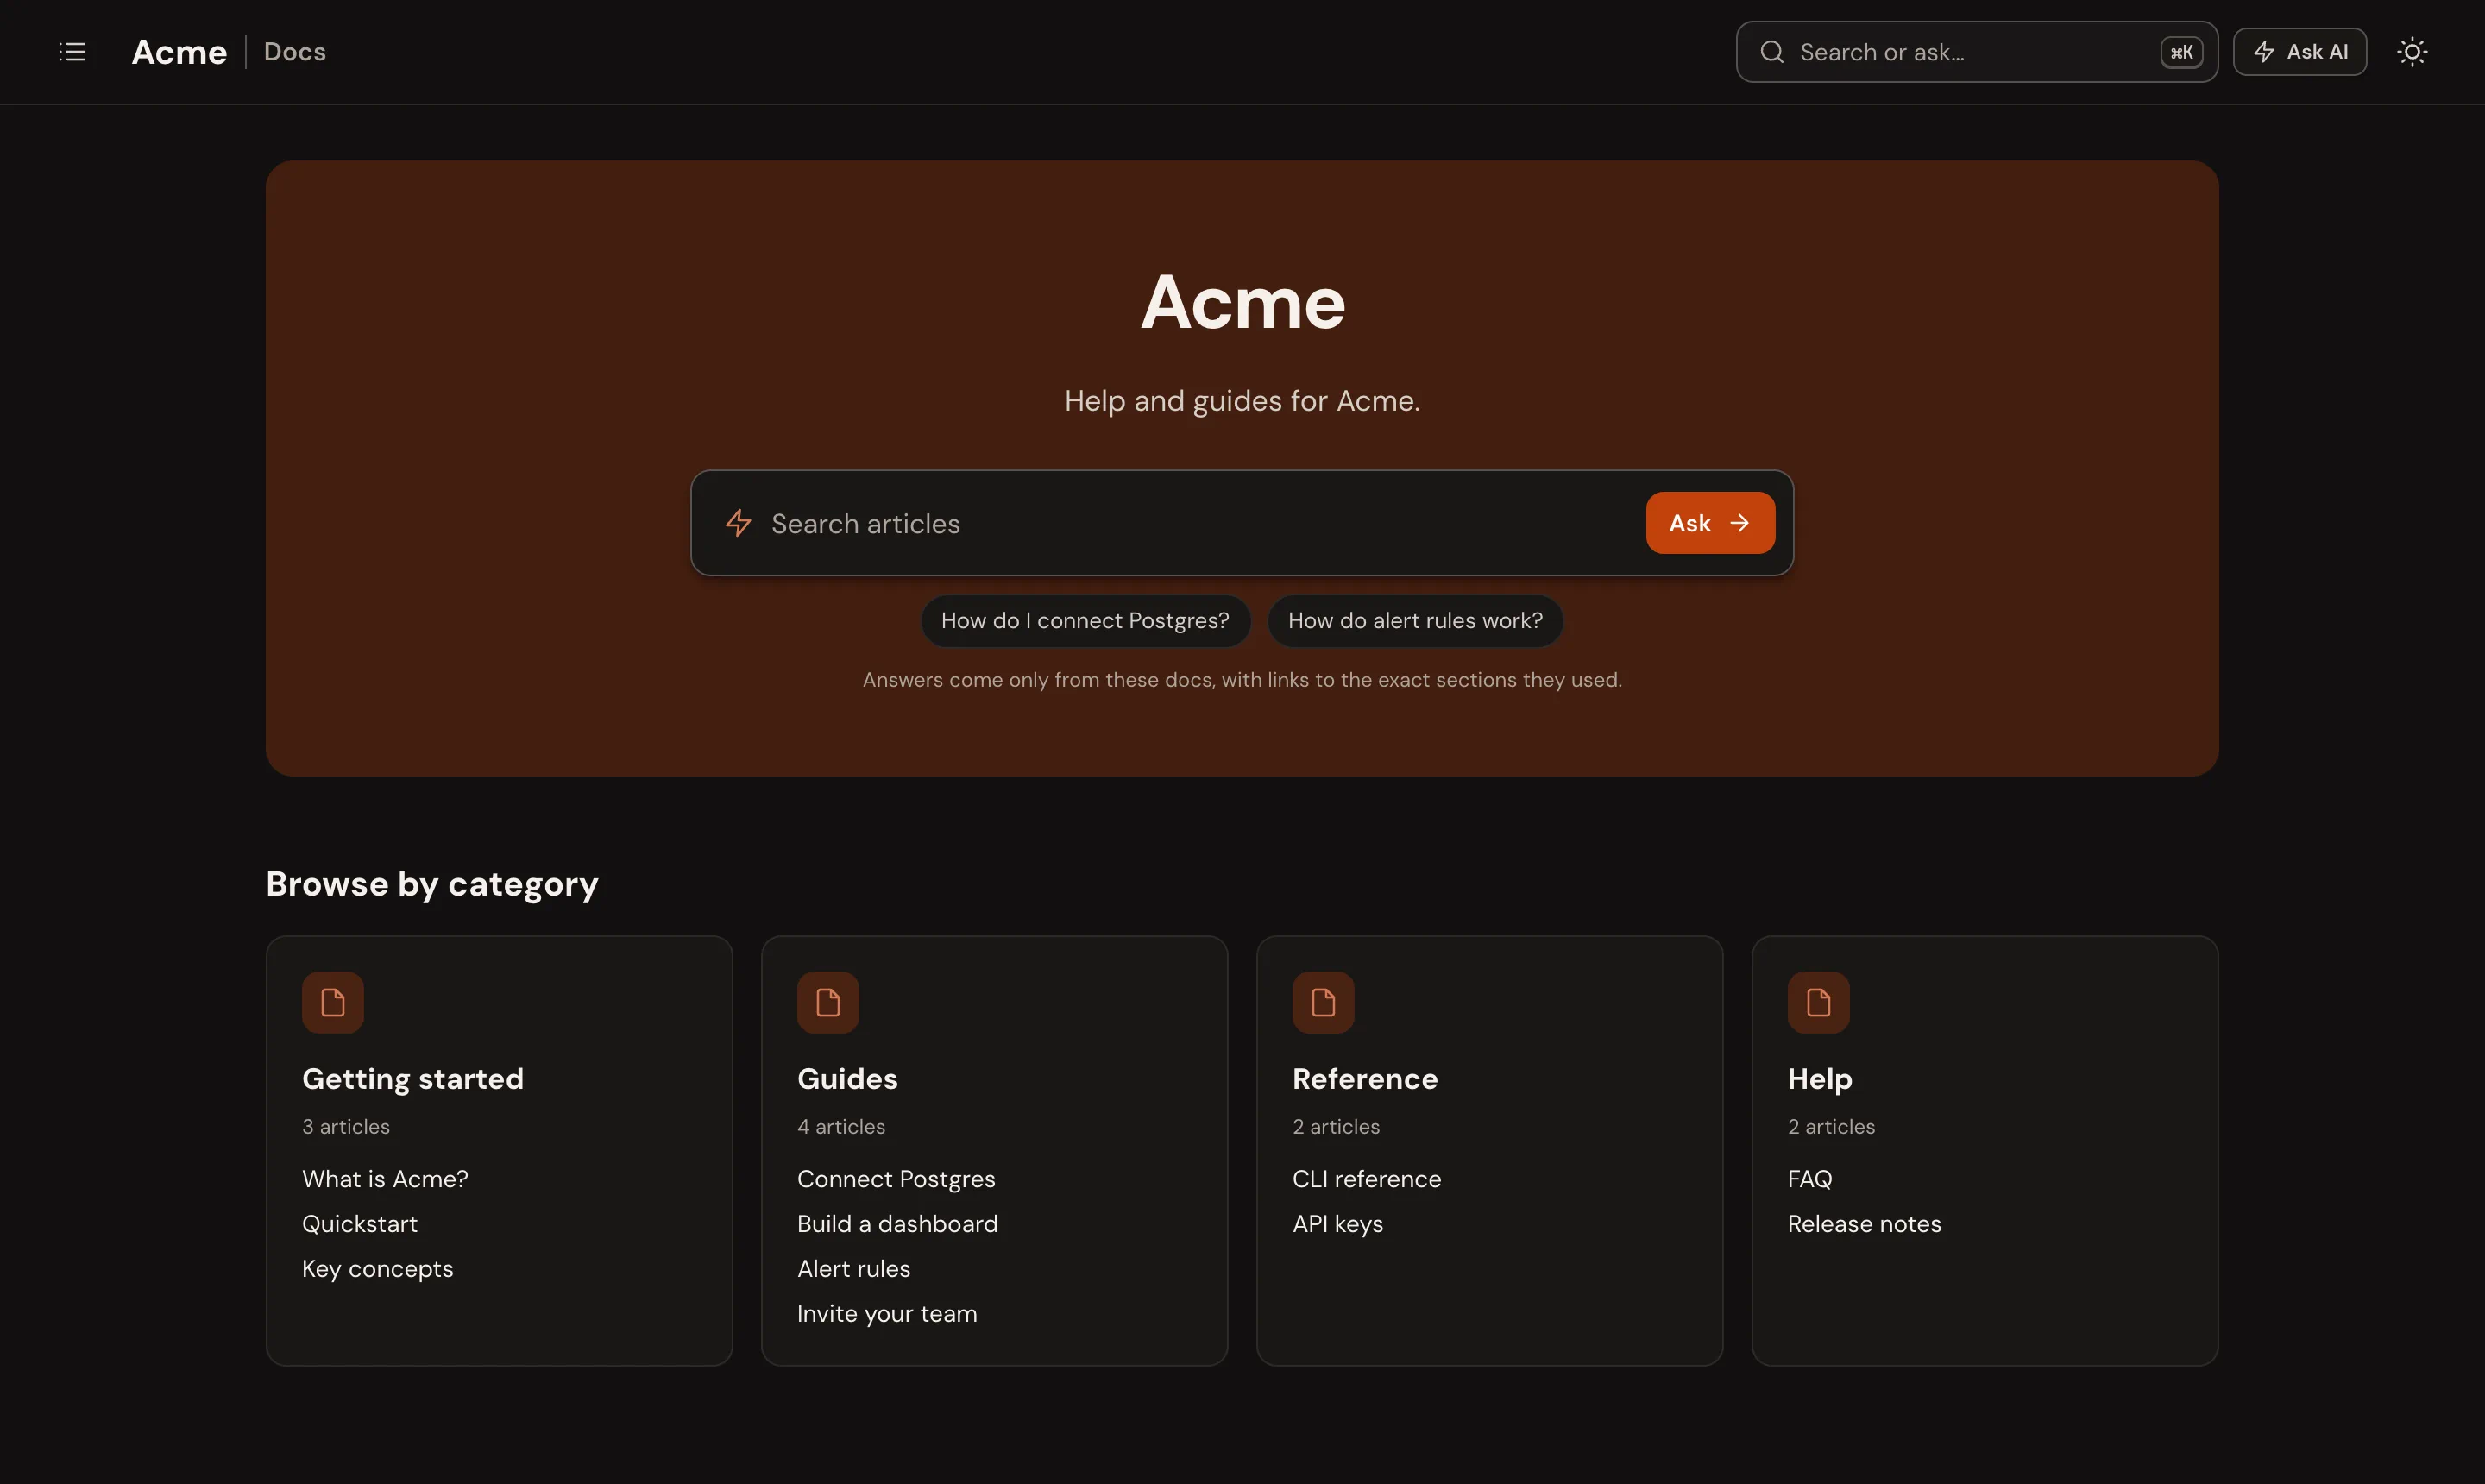Open the sidebar menu icon
This screenshot has width=2485, height=1484.
click(72, 52)
